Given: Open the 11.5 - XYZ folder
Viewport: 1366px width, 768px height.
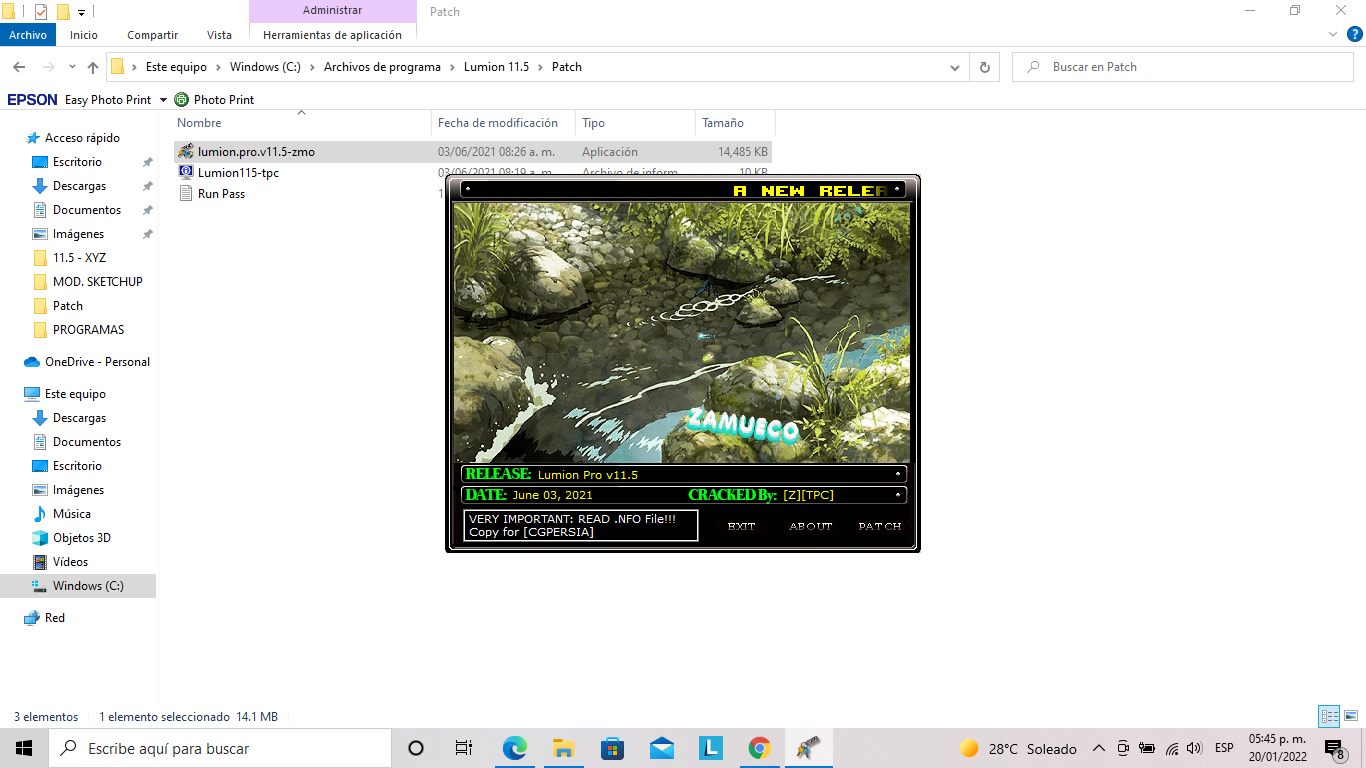Looking at the screenshot, I should [x=79, y=258].
